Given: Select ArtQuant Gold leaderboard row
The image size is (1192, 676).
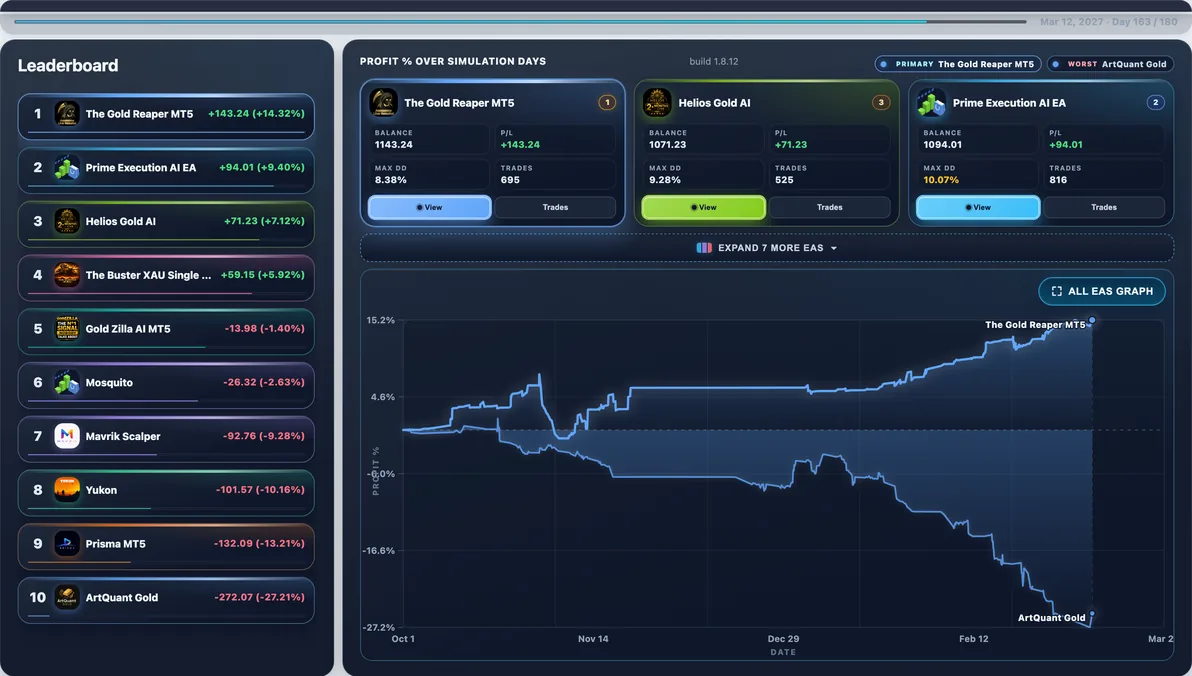Looking at the screenshot, I should [x=166, y=601].
